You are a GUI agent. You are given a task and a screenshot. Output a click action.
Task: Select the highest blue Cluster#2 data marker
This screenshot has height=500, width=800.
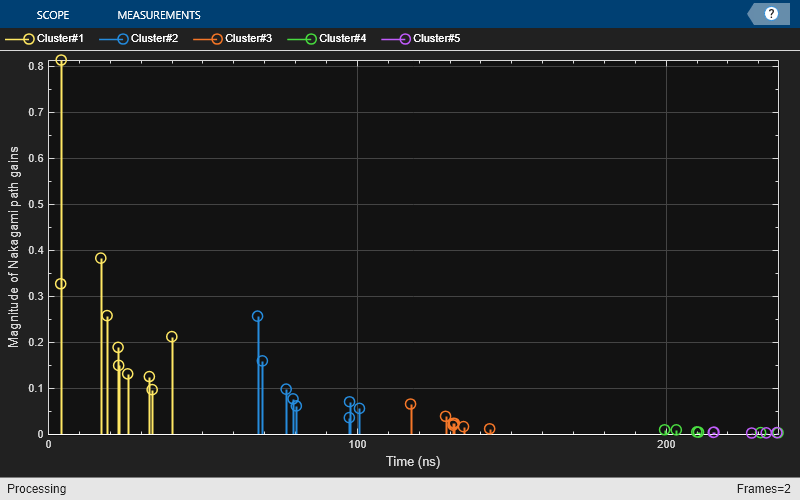tap(258, 316)
